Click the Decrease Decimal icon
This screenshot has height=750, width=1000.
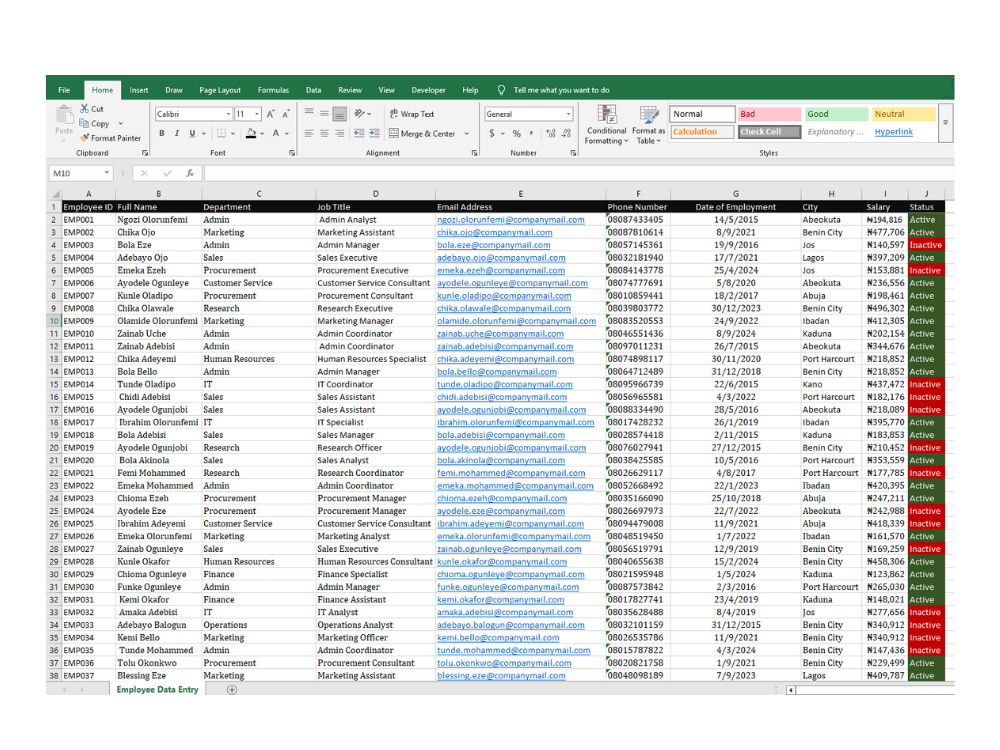click(566, 133)
